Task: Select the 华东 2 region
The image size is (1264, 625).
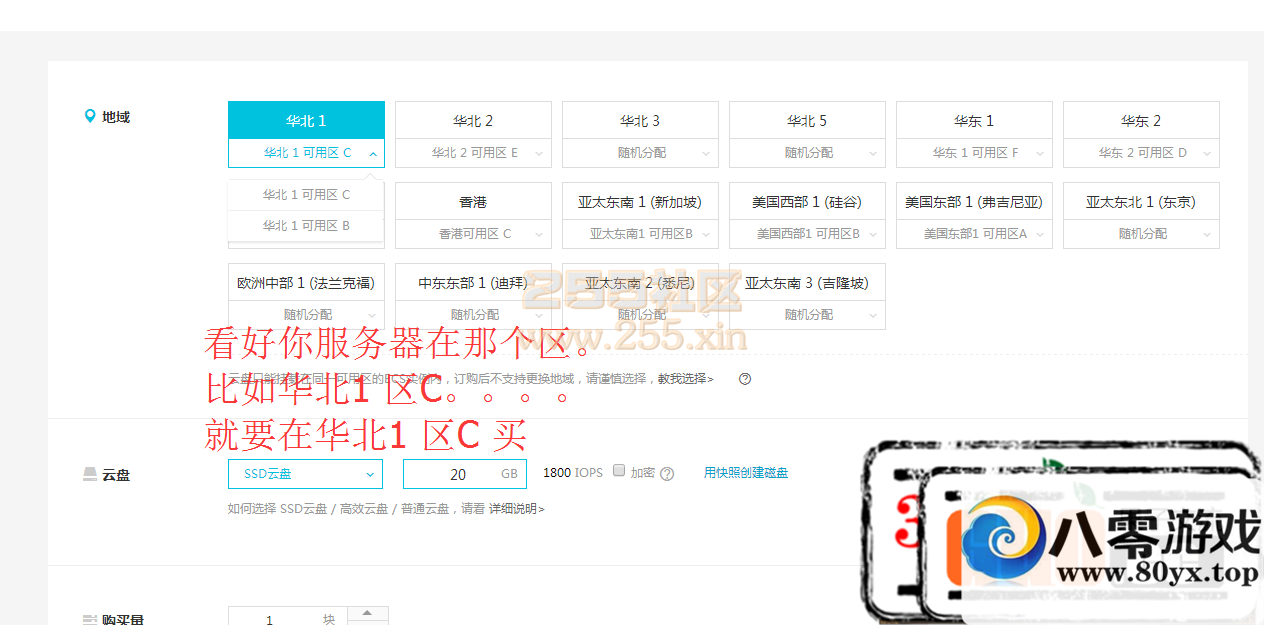Action: (x=1141, y=120)
